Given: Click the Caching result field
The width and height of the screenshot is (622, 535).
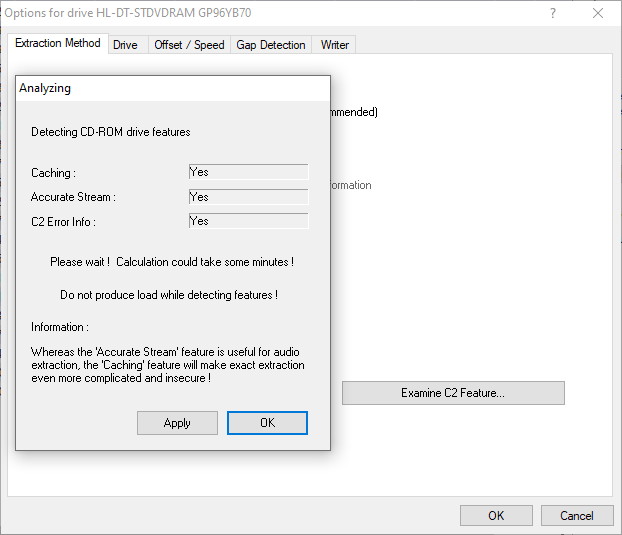Looking at the screenshot, I should 248,172.
